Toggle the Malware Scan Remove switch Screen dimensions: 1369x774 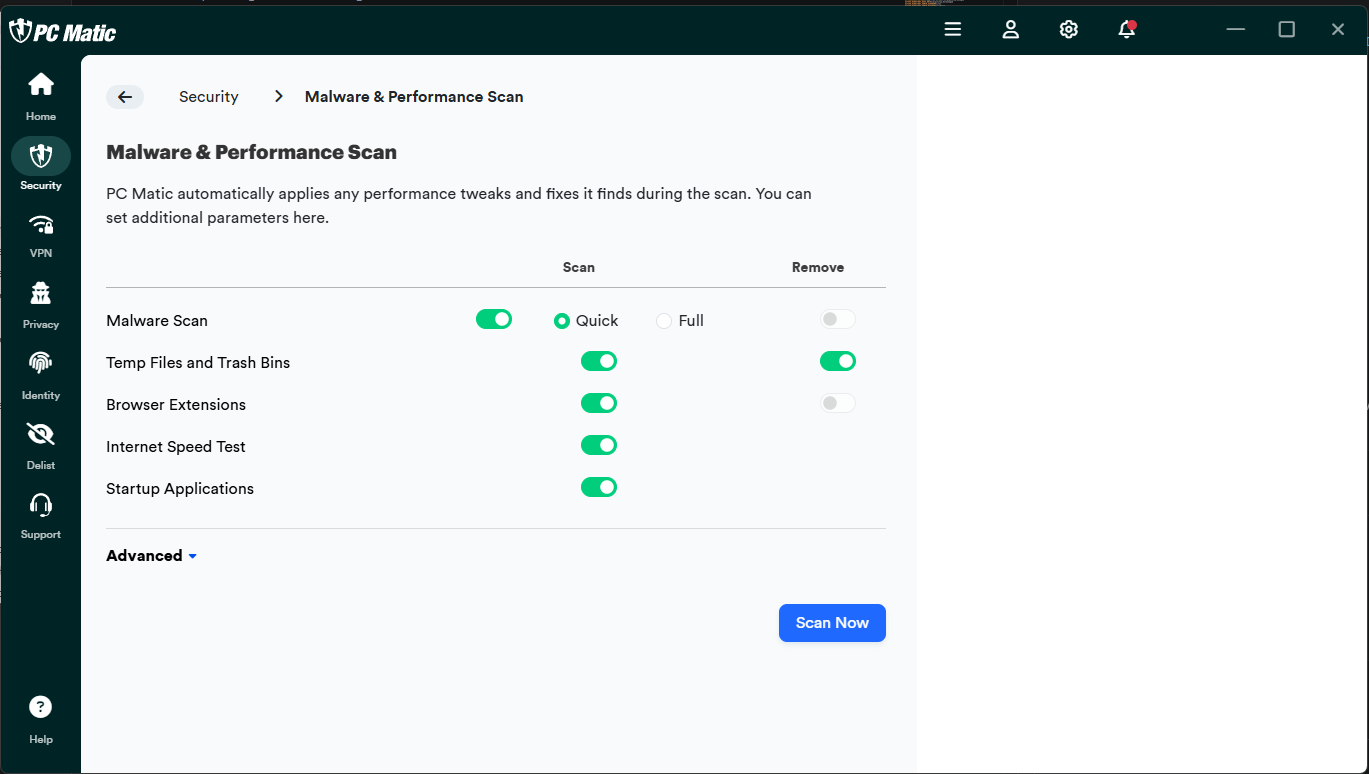tap(838, 319)
